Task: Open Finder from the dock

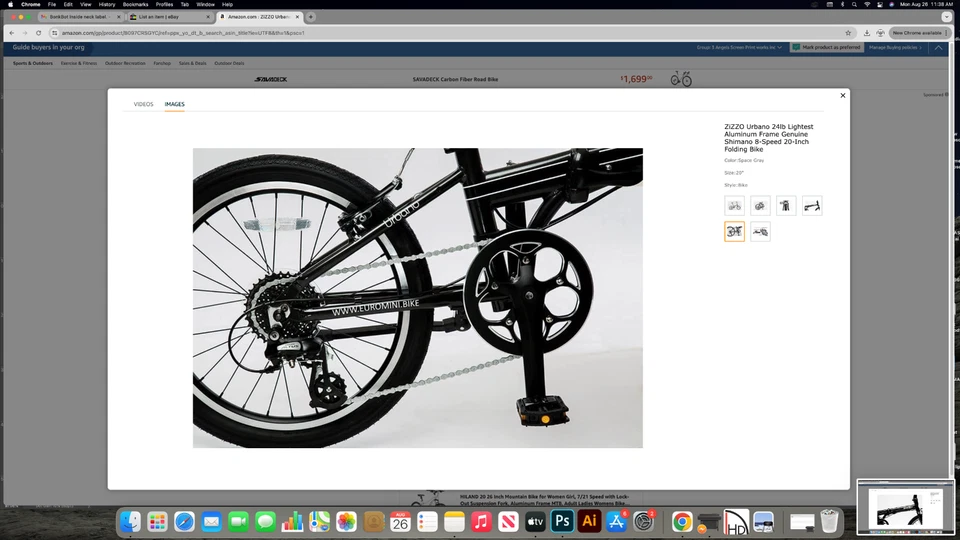Action: (x=130, y=522)
